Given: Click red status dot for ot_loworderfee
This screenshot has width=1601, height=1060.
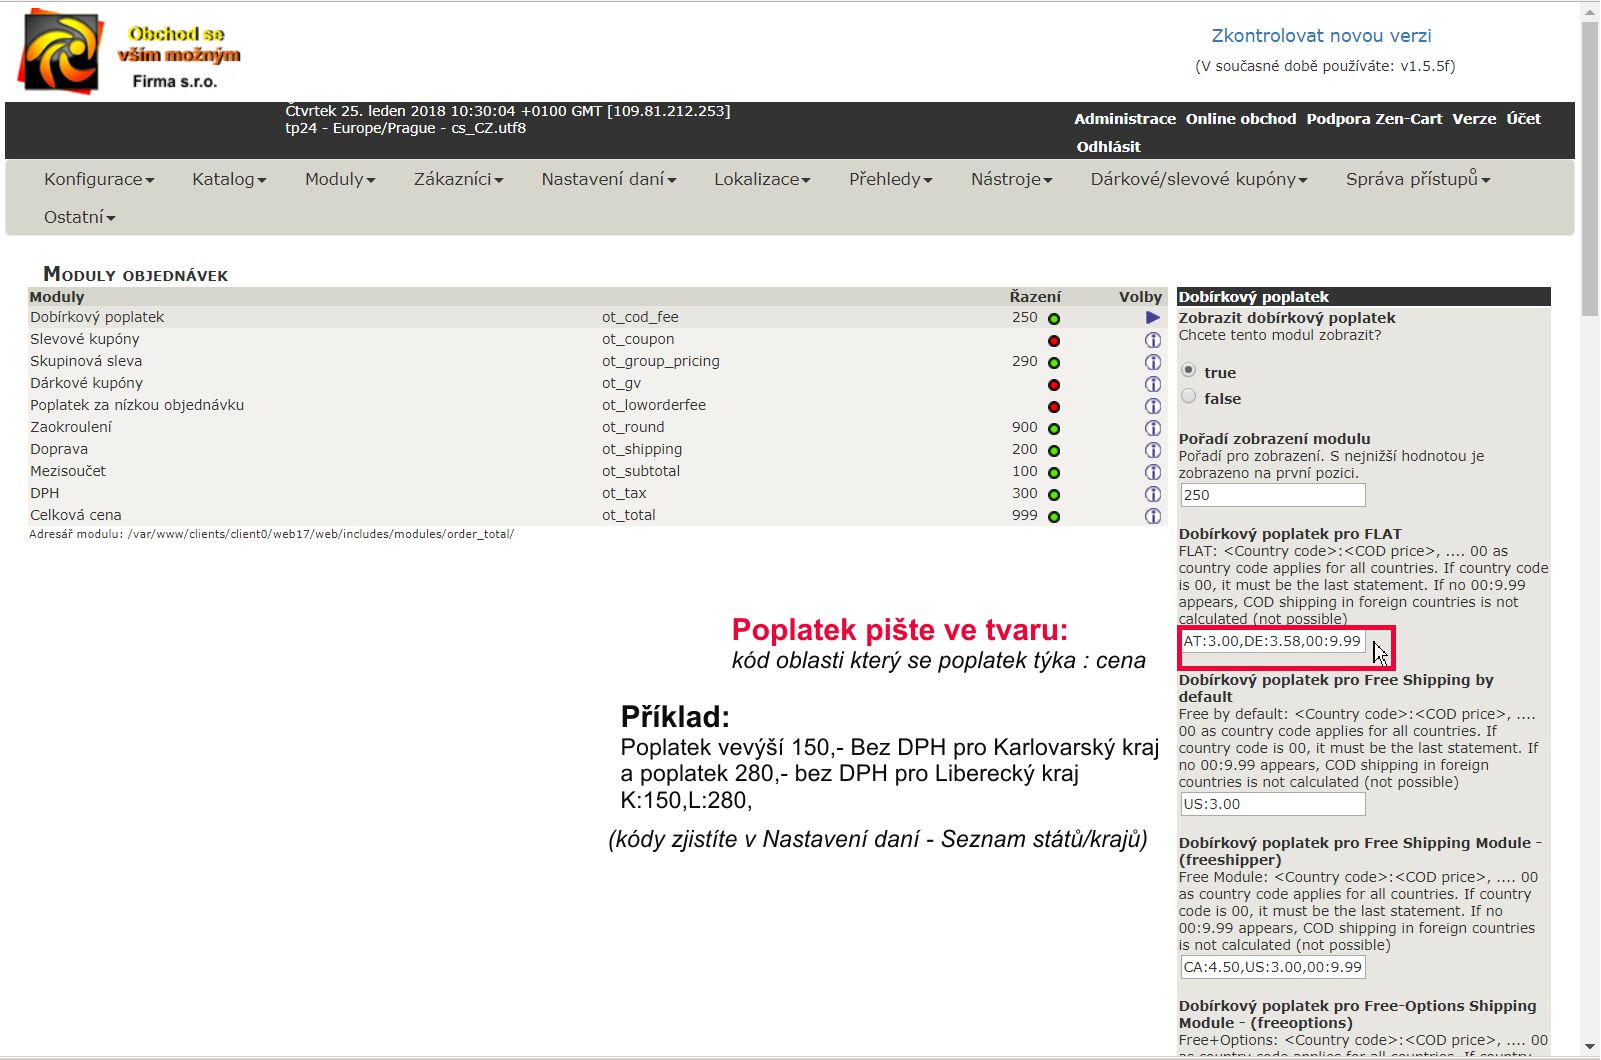Looking at the screenshot, I should point(1053,407).
